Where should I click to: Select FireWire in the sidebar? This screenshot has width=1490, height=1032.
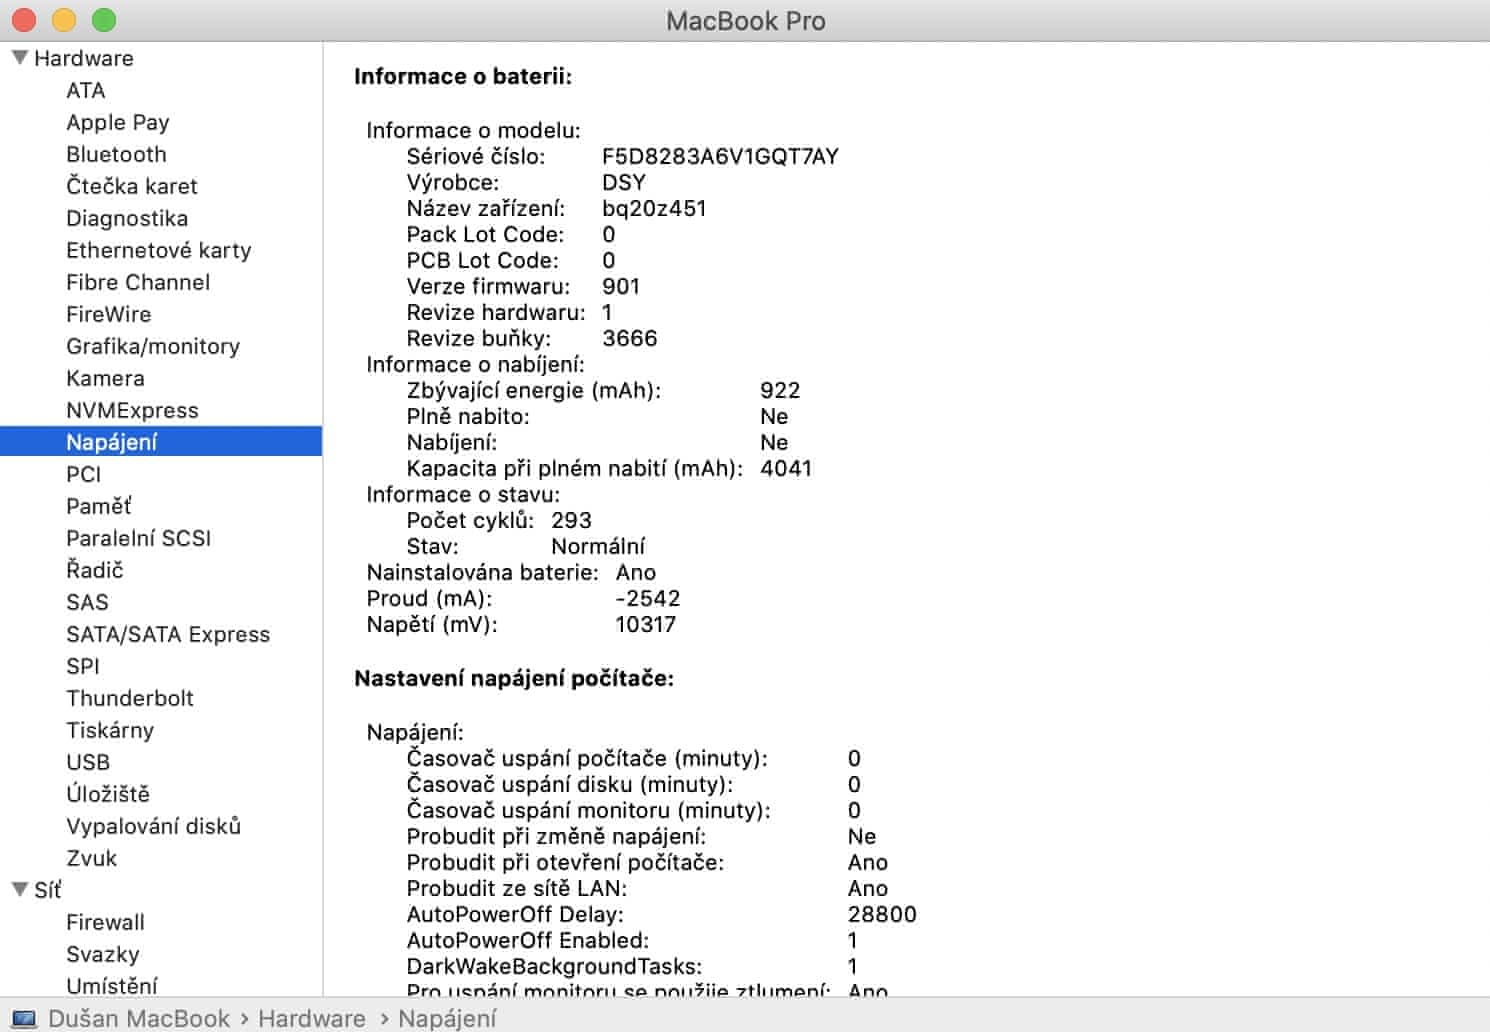pyautogui.click(x=109, y=314)
